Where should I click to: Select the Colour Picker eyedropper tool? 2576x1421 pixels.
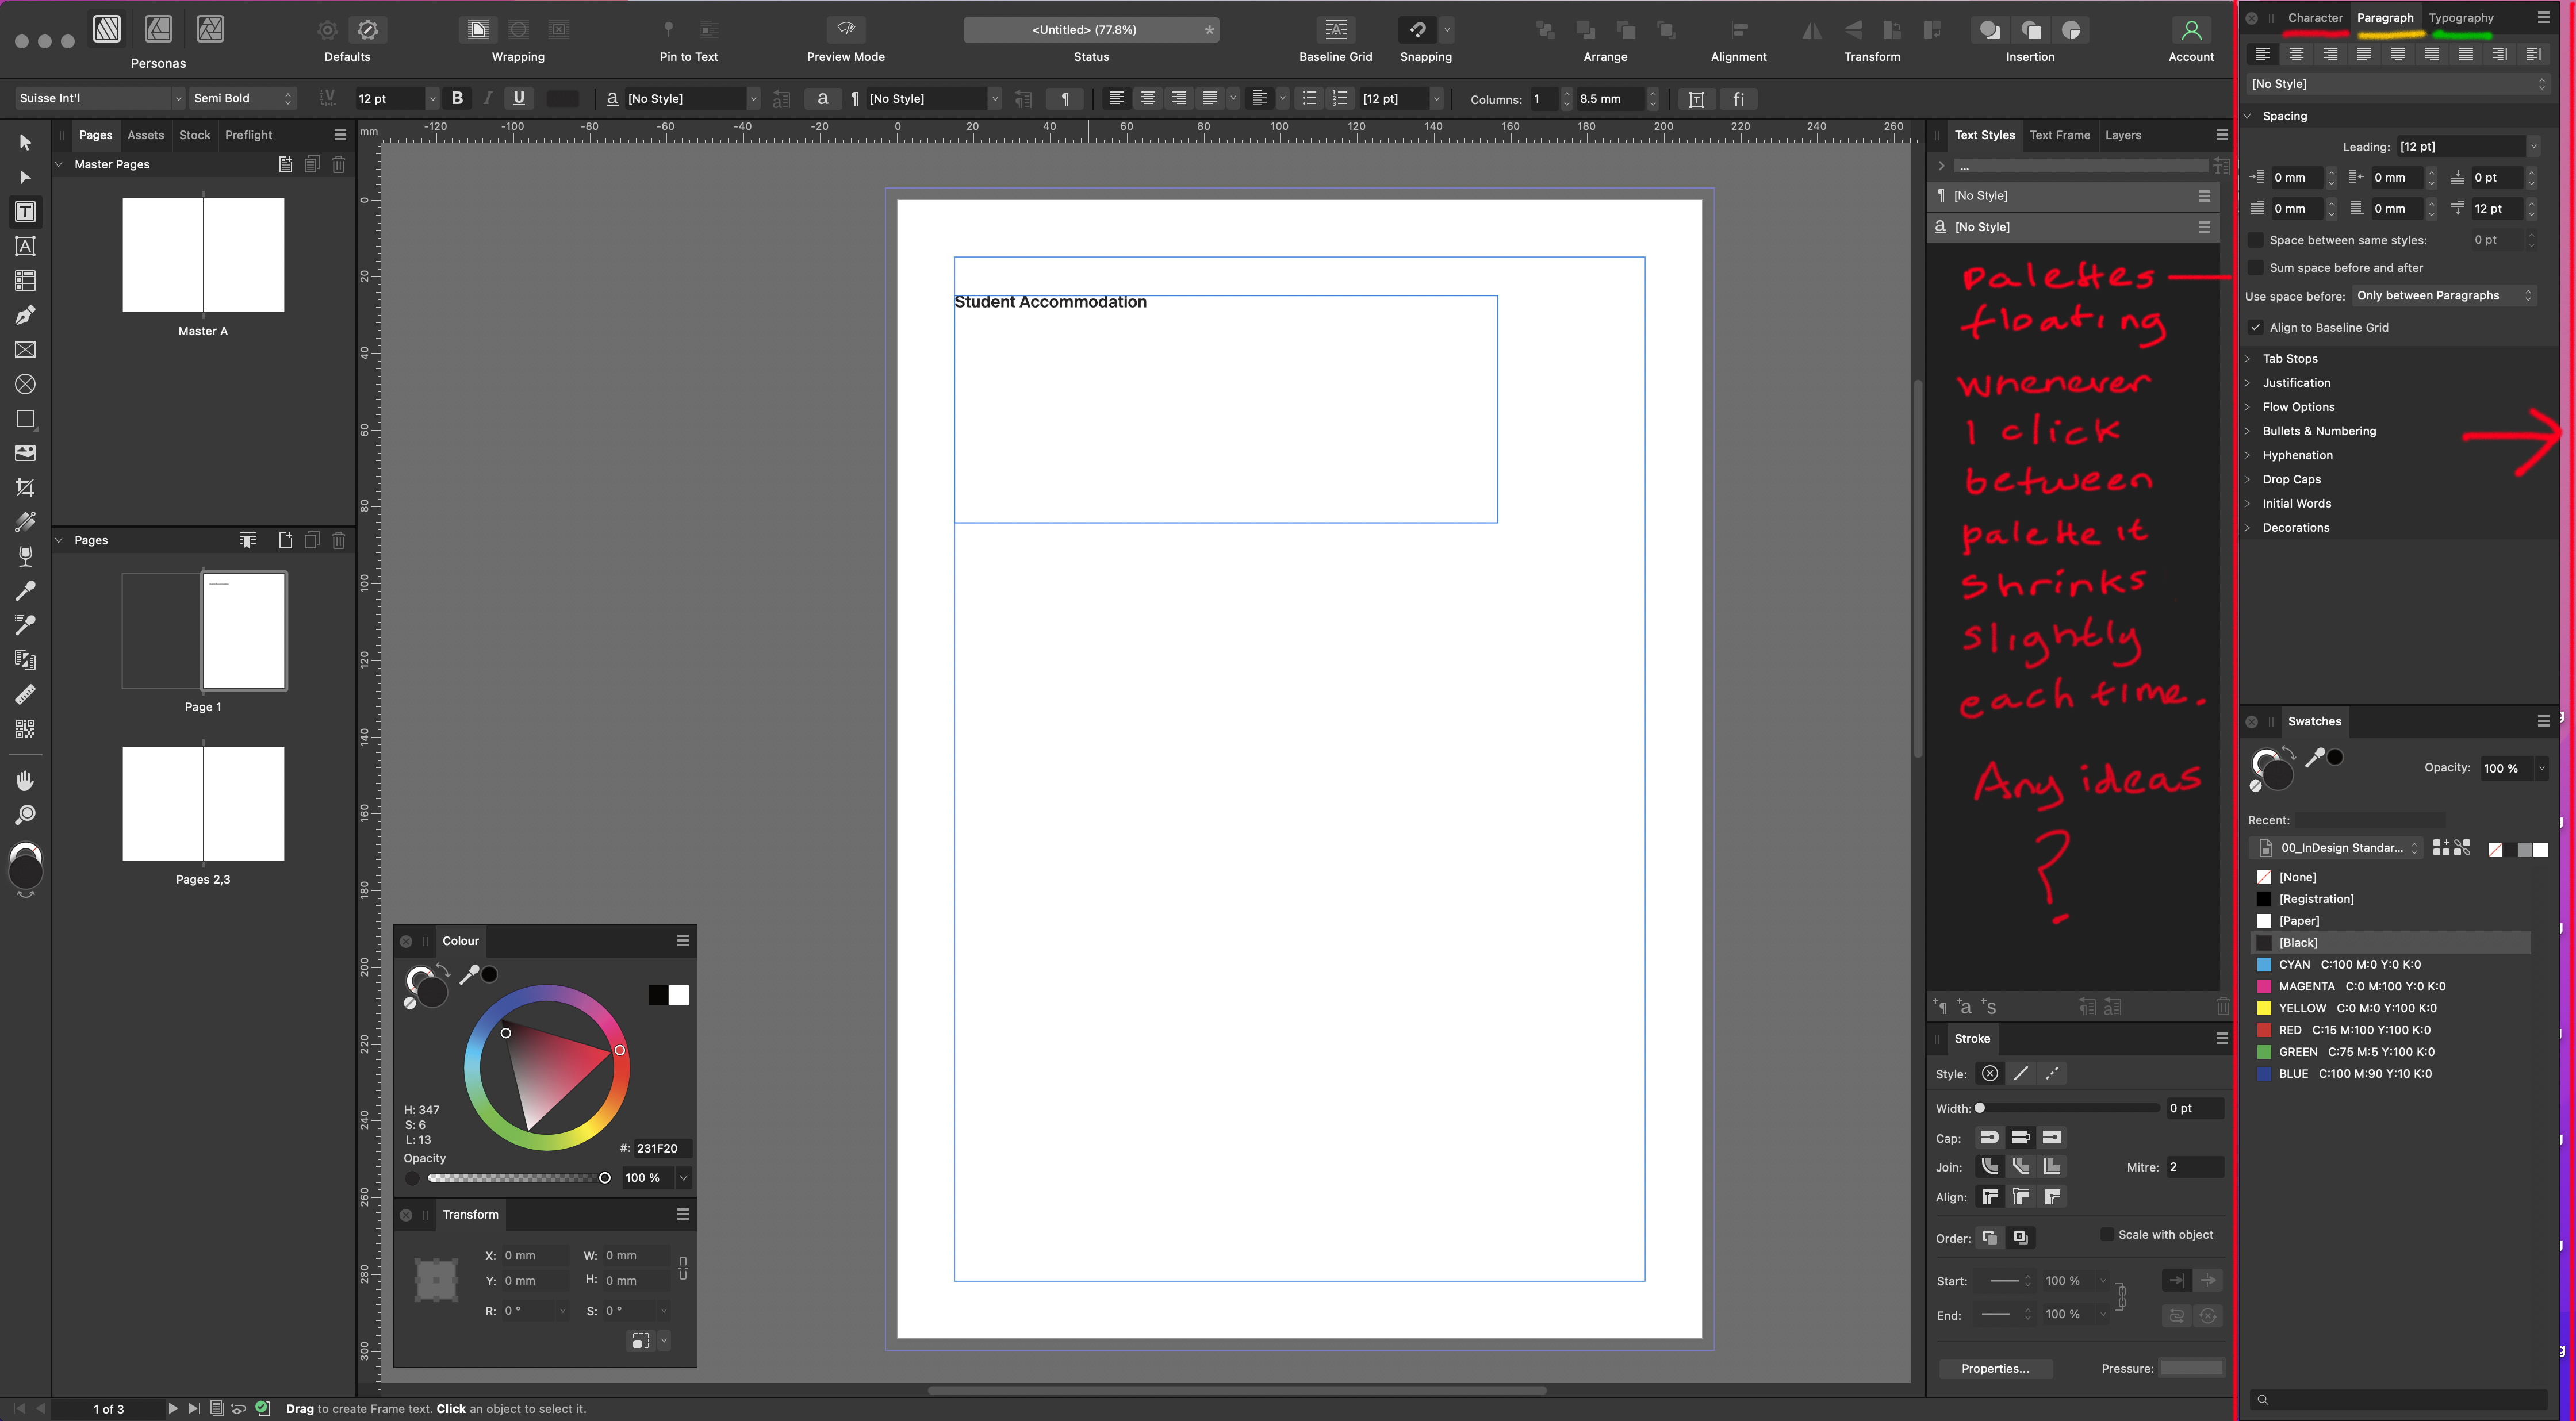(x=25, y=590)
